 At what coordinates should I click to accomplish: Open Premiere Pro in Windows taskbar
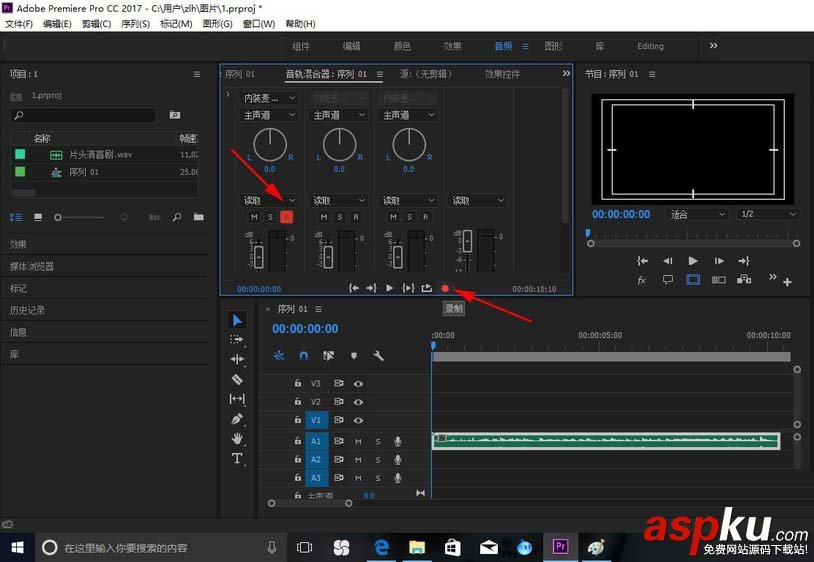(560, 547)
